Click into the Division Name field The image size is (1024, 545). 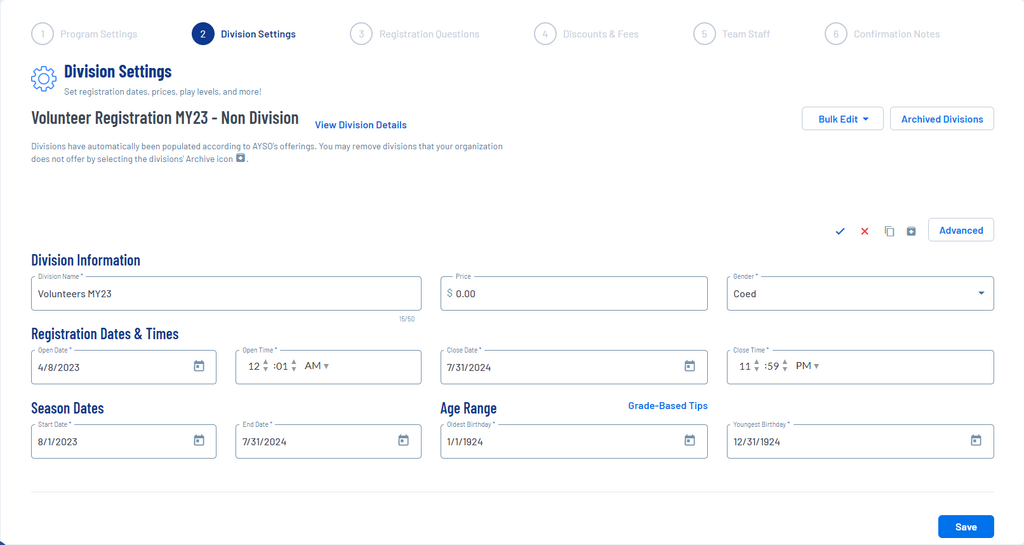pos(225,294)
